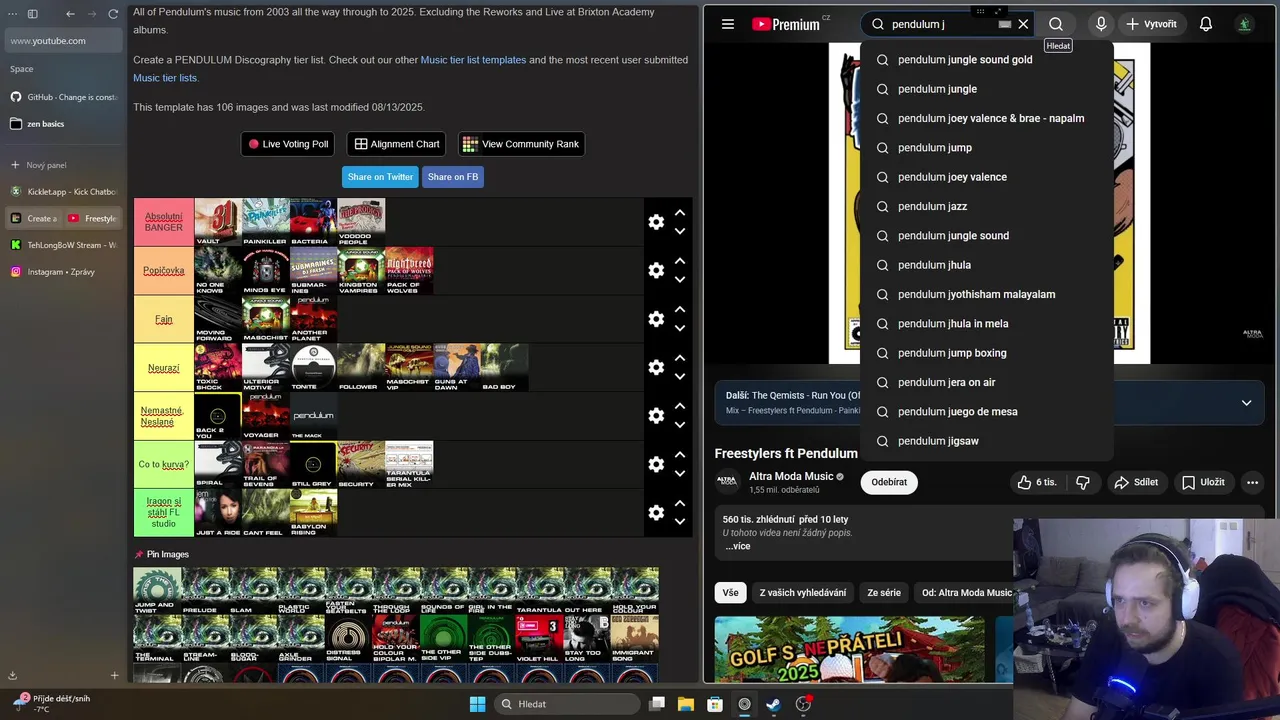Image resolution: width=1280 pixels, height=720 pixels.
Task: Open Windows Start menu
Action: click(478, 704)
